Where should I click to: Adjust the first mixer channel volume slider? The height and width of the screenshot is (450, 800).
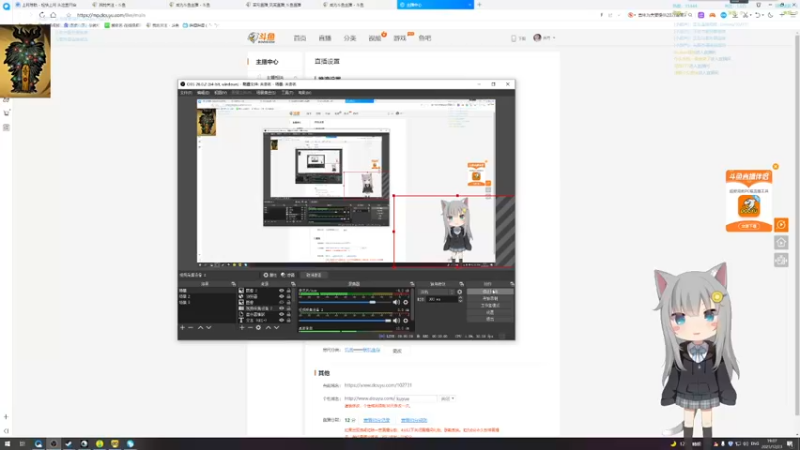tap(345, 302)
